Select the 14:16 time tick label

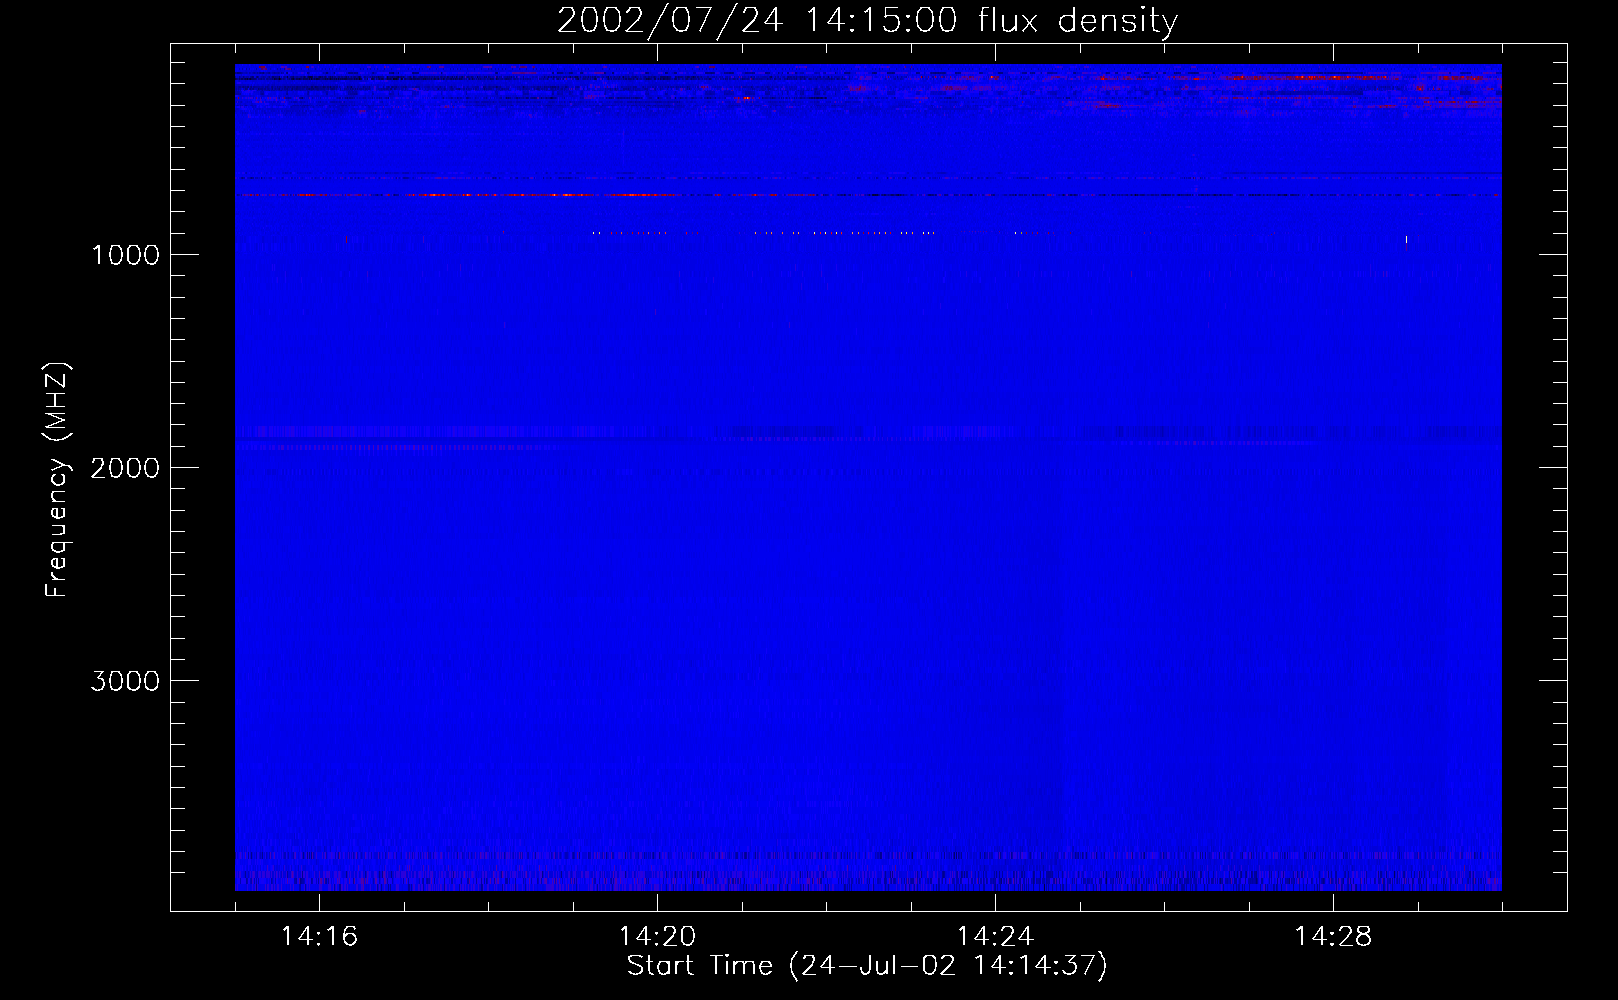[x=319, y=936]
